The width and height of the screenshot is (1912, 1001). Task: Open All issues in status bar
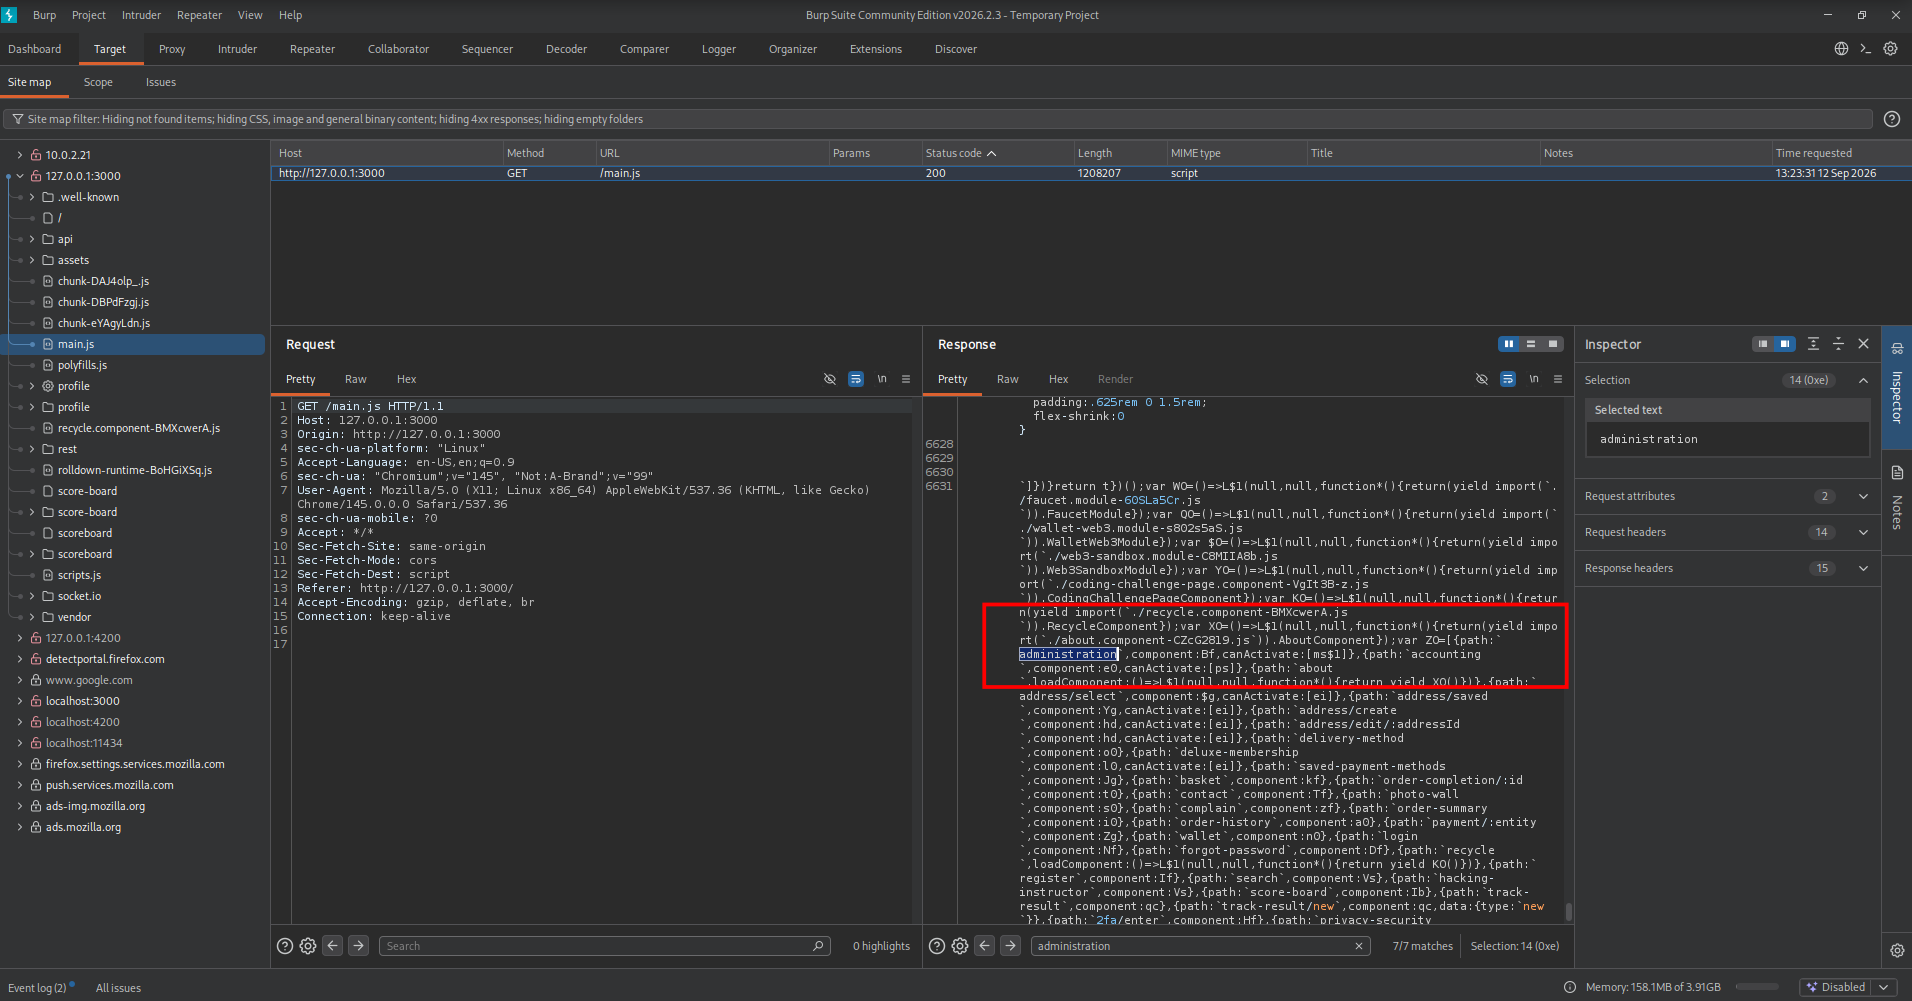[x=118, y=988]
